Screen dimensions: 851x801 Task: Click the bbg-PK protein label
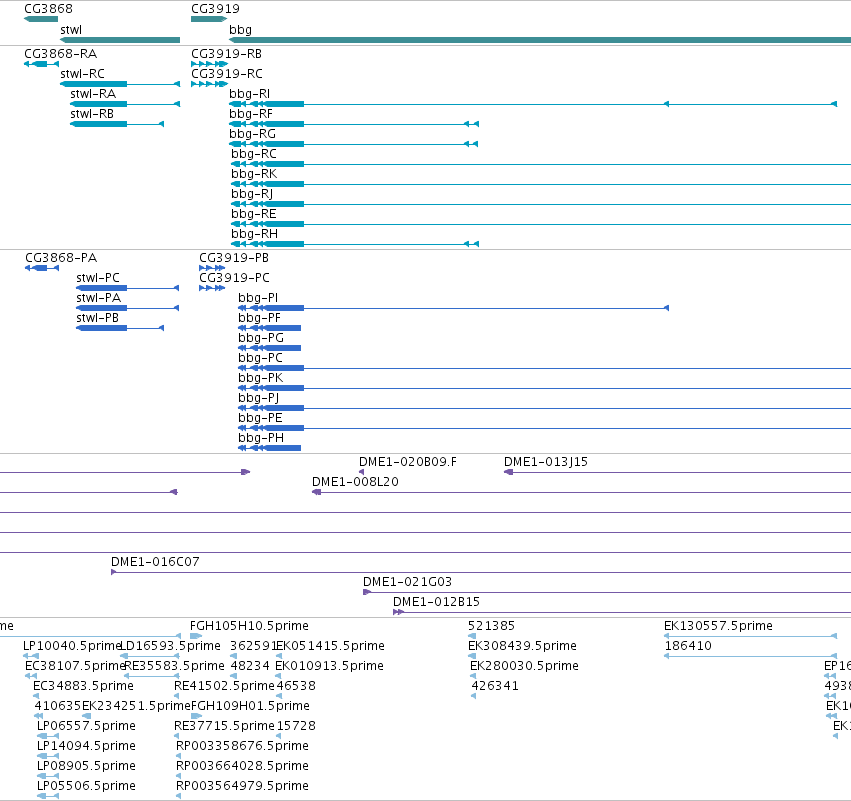pyautogui.click(x=261, y=378)
